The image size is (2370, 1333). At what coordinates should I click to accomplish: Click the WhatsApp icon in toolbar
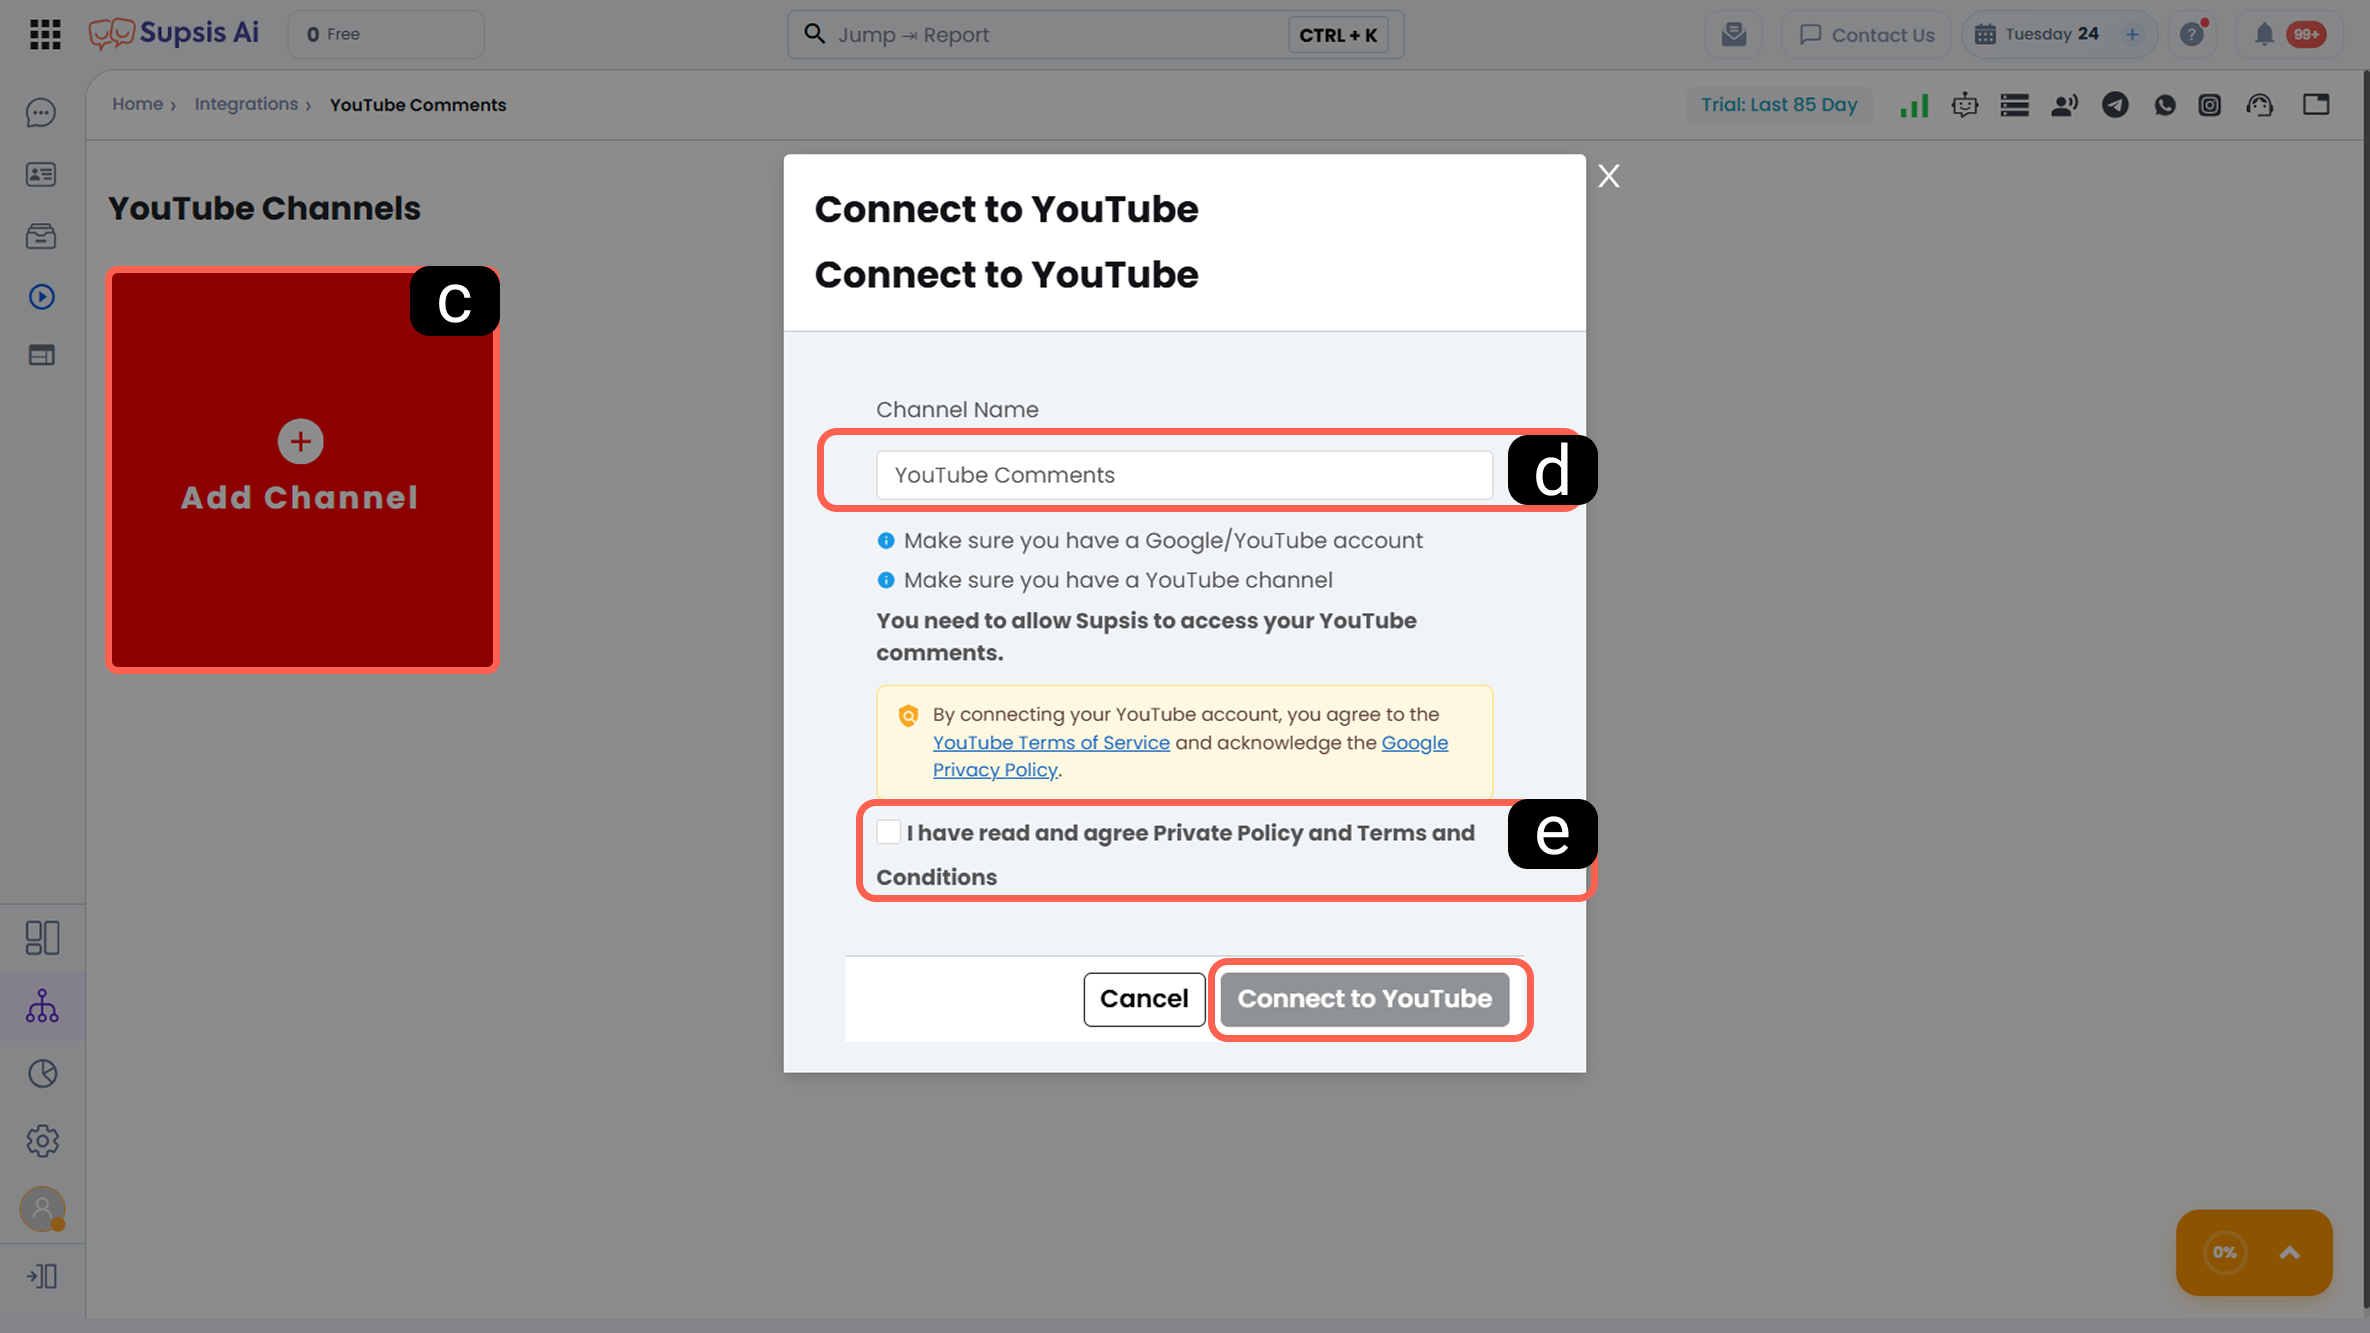2165,105
